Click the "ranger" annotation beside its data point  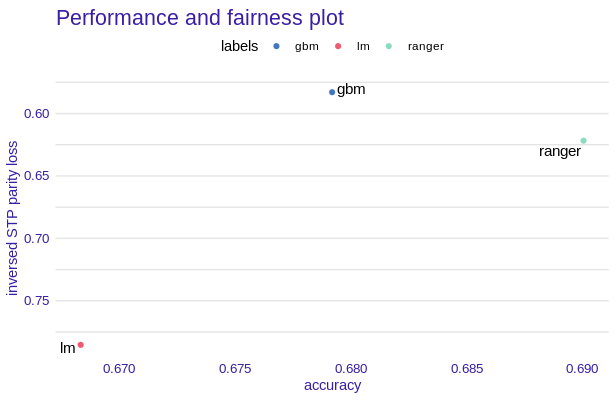(560, 152)
